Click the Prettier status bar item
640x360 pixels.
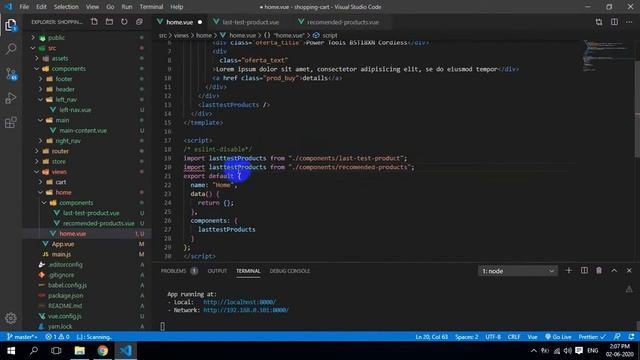coord(592,337)
